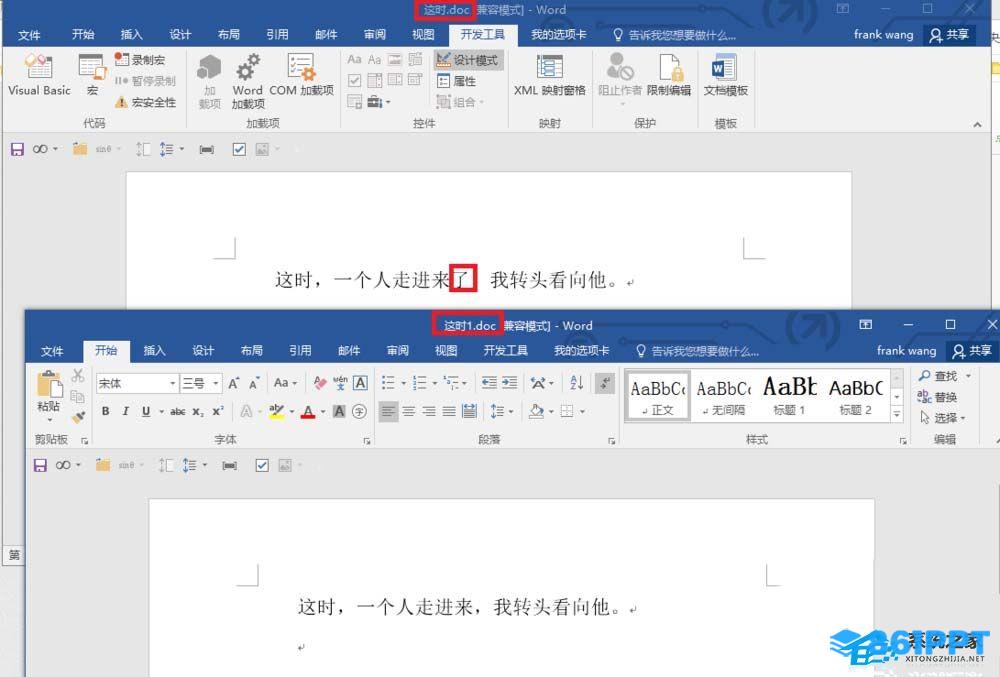
Task: Open shading paint bucket color
Action: (536, 411)
